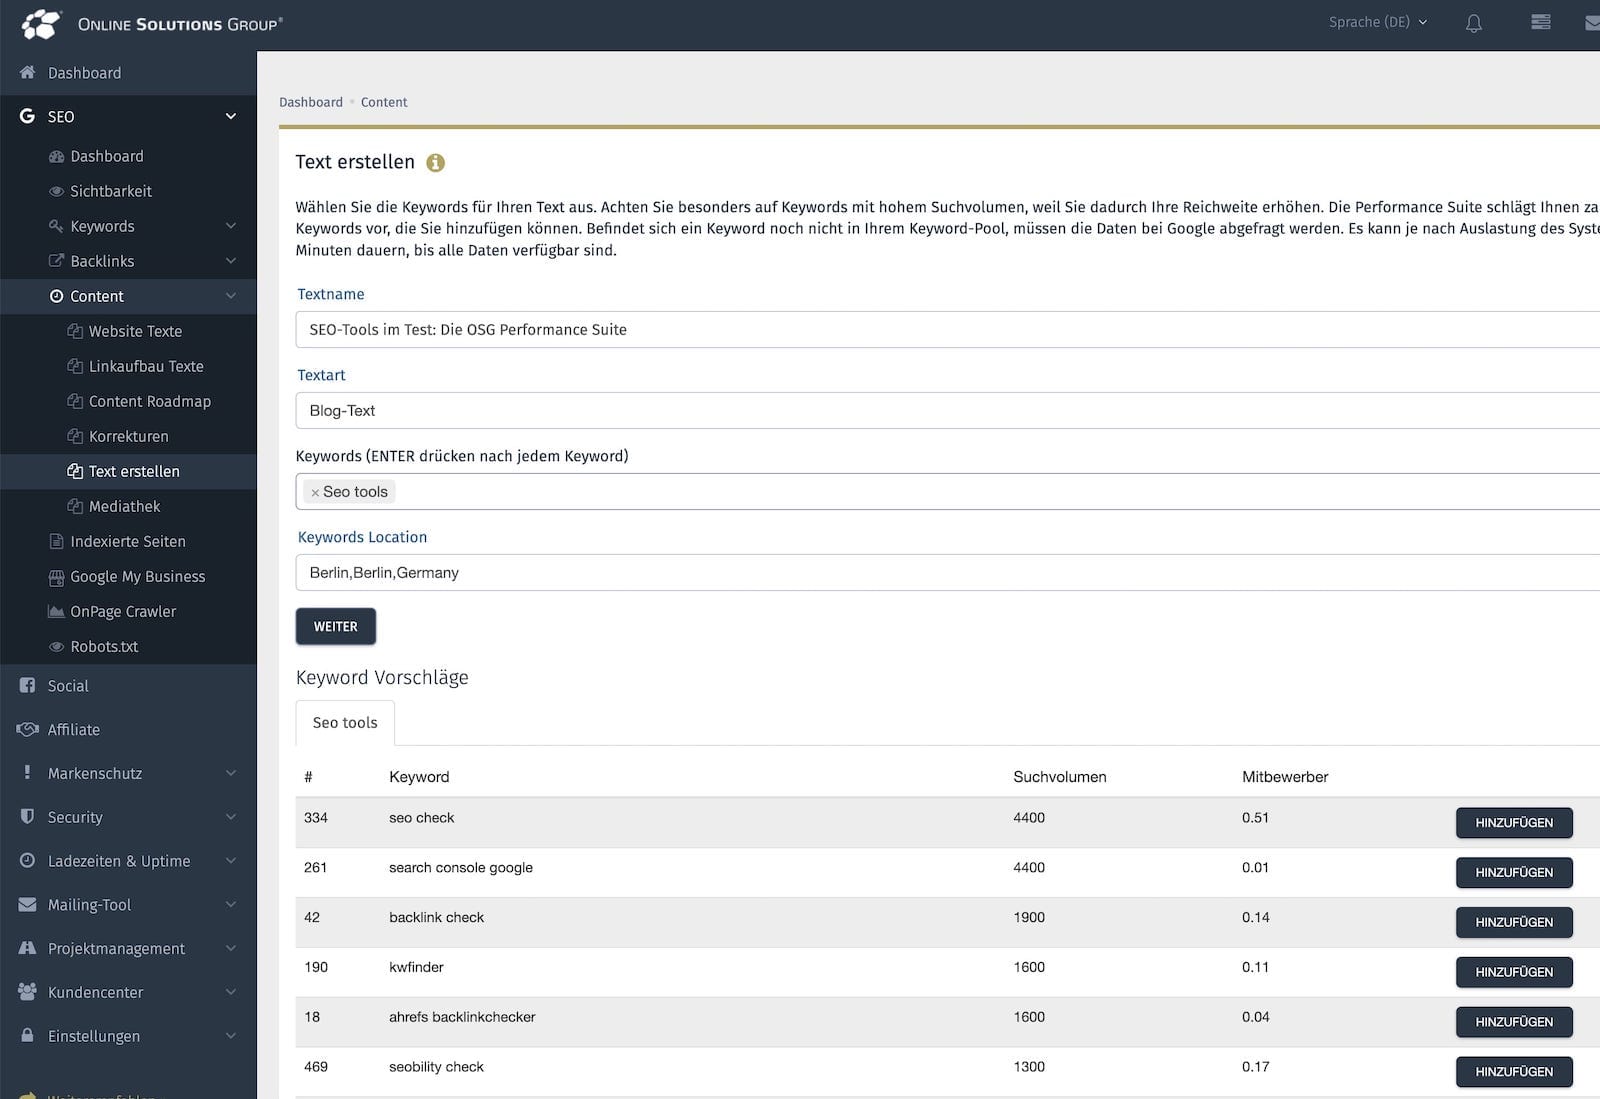
Task: Click the copy icon beside Mediathek
Action: point(75,506)
